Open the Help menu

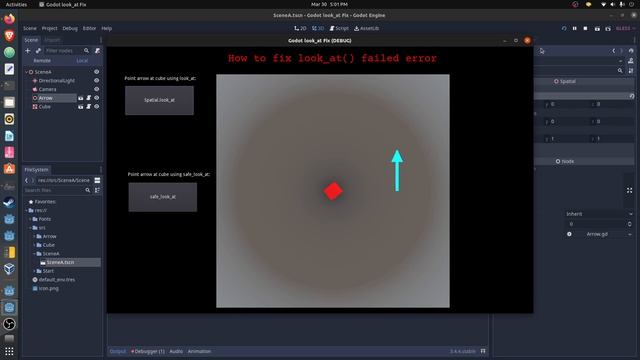click(x=107, y=29)
